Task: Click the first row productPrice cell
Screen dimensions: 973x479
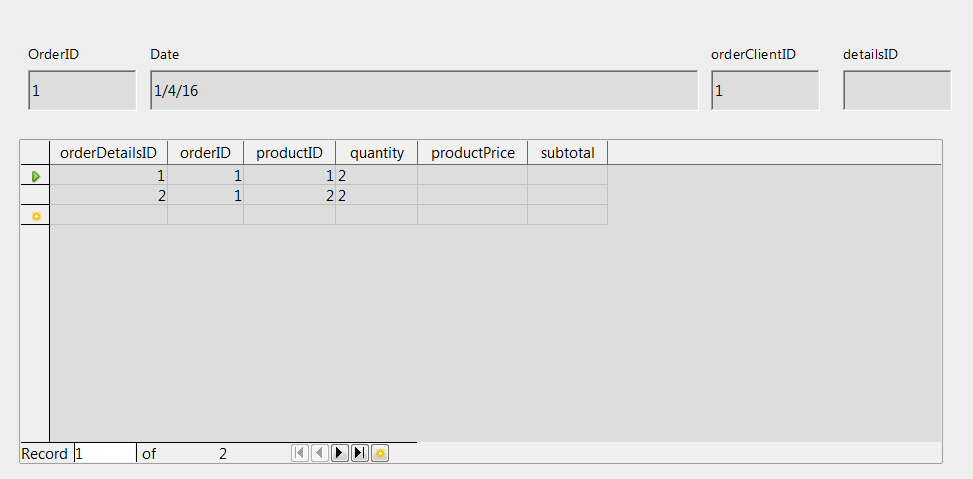Action: coord(472,176)
